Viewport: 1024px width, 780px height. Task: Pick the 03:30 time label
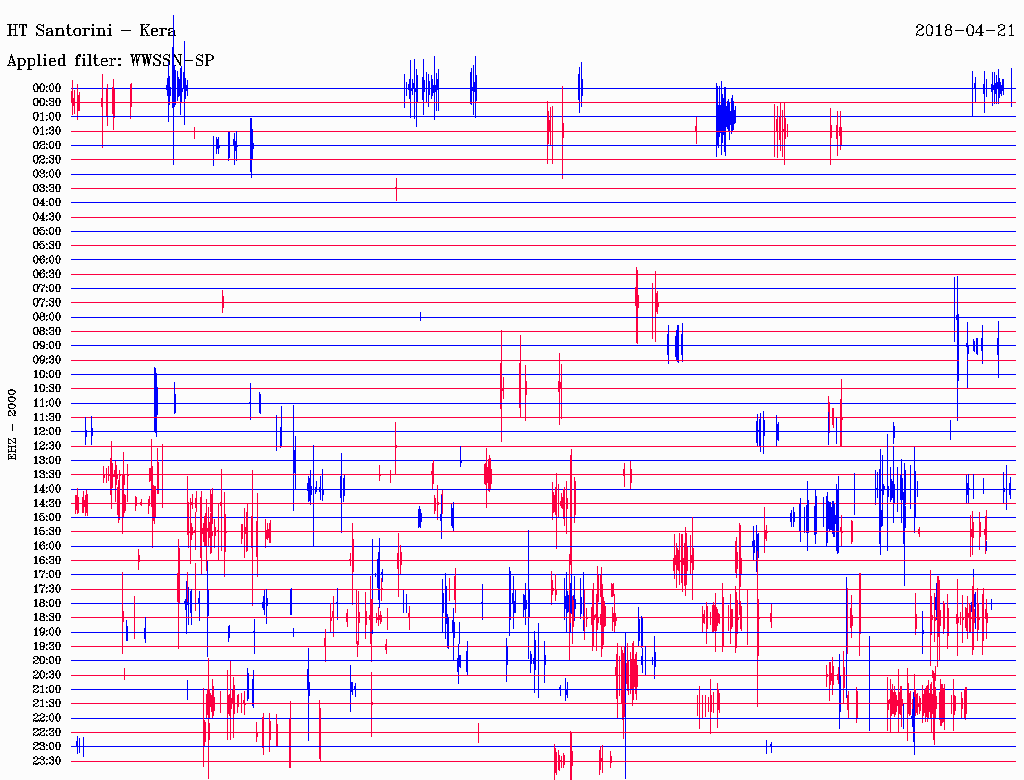pyautogui.click(x=47, y=188)
